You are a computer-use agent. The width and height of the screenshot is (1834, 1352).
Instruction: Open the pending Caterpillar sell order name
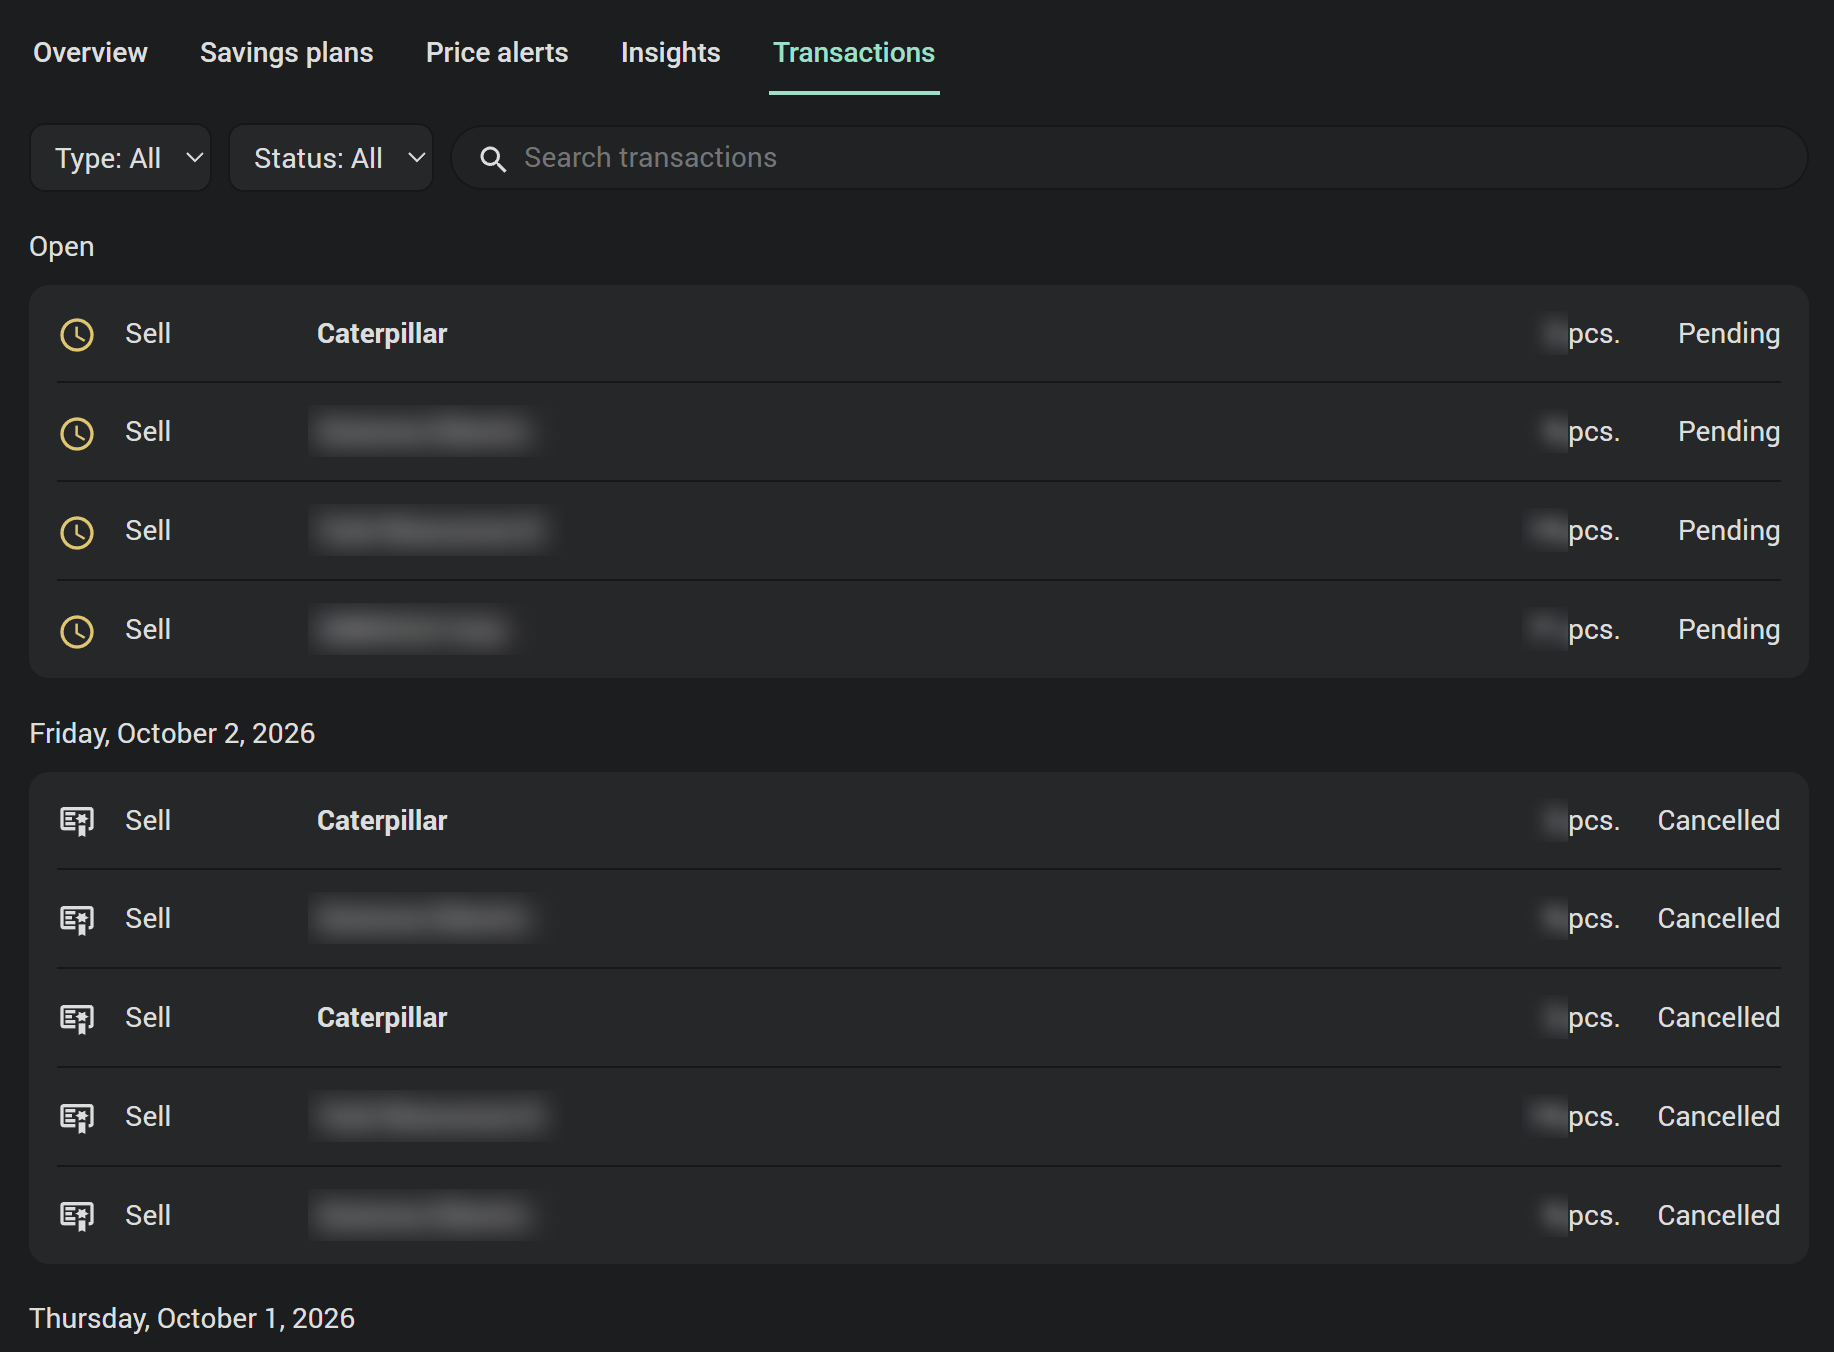point(382,333)
